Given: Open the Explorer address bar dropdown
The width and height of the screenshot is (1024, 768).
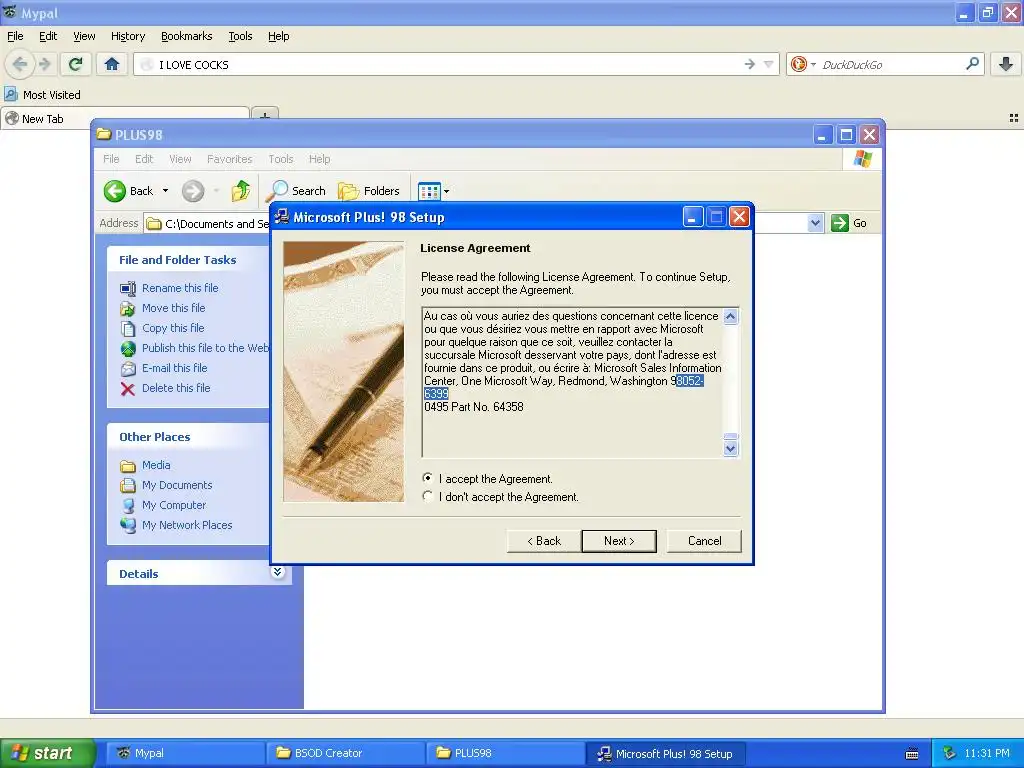Looking at the screenshot, I should click(815, 223).
